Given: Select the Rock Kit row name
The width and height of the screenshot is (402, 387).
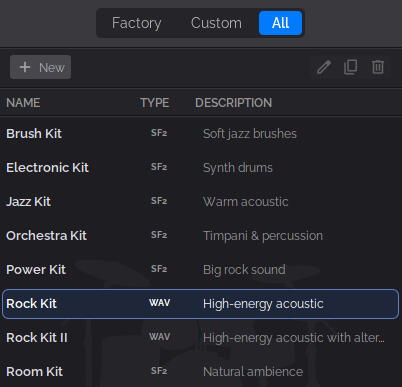Looking at the screenshot, I should [x=31, y=304].
